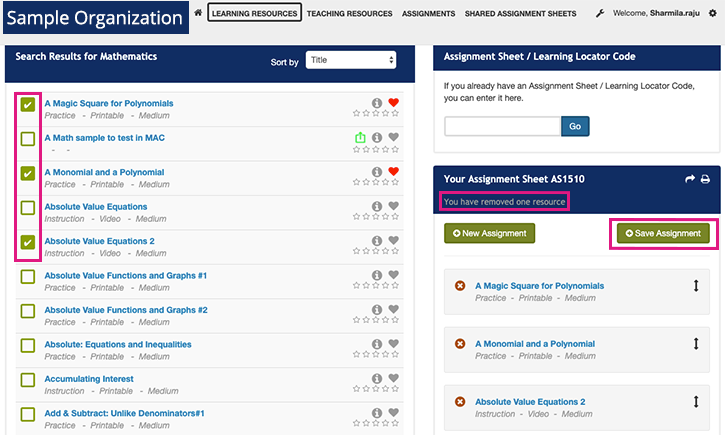Click reorder arrow for Absolute Value Equations 2
Viewport: 725px width, 435px height.
(696, 402)
